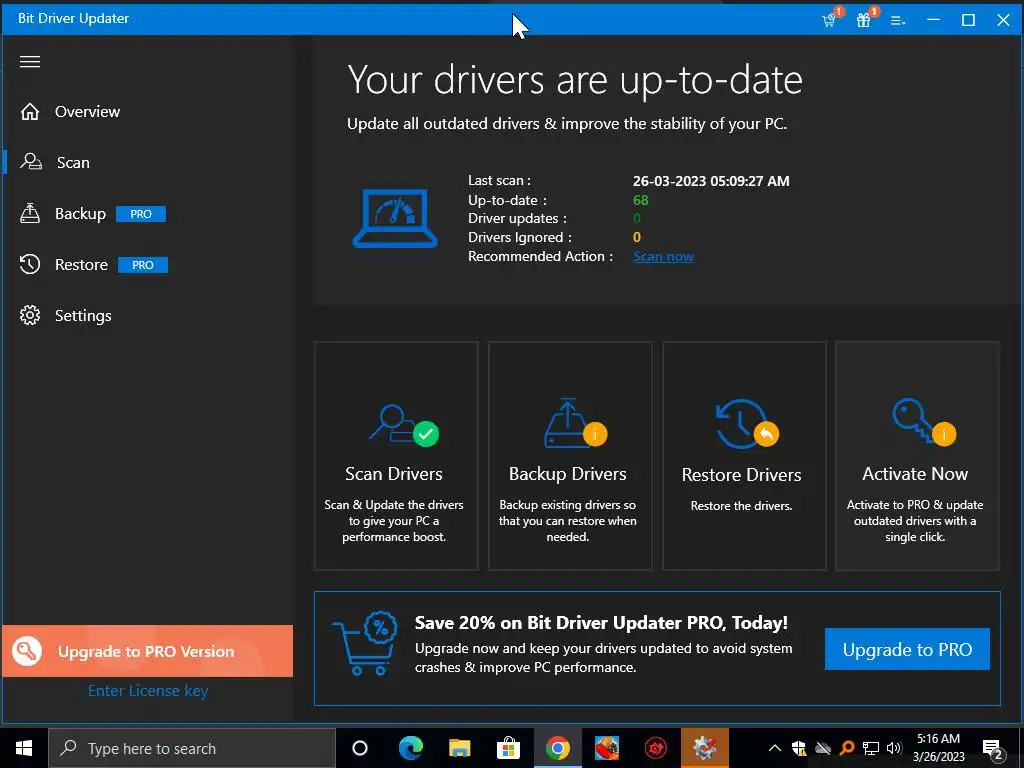Click the Upgrade to PRO button
Viewport: 1024px width, 768px height.
907,649
